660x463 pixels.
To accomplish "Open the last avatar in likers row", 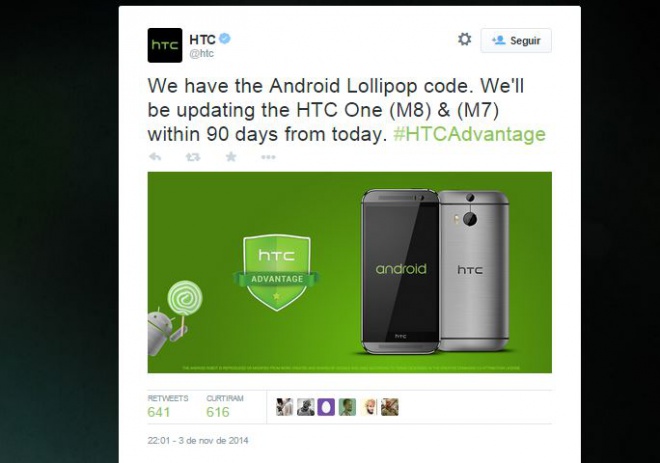I will pyautogui.click(x=389, y=407).
